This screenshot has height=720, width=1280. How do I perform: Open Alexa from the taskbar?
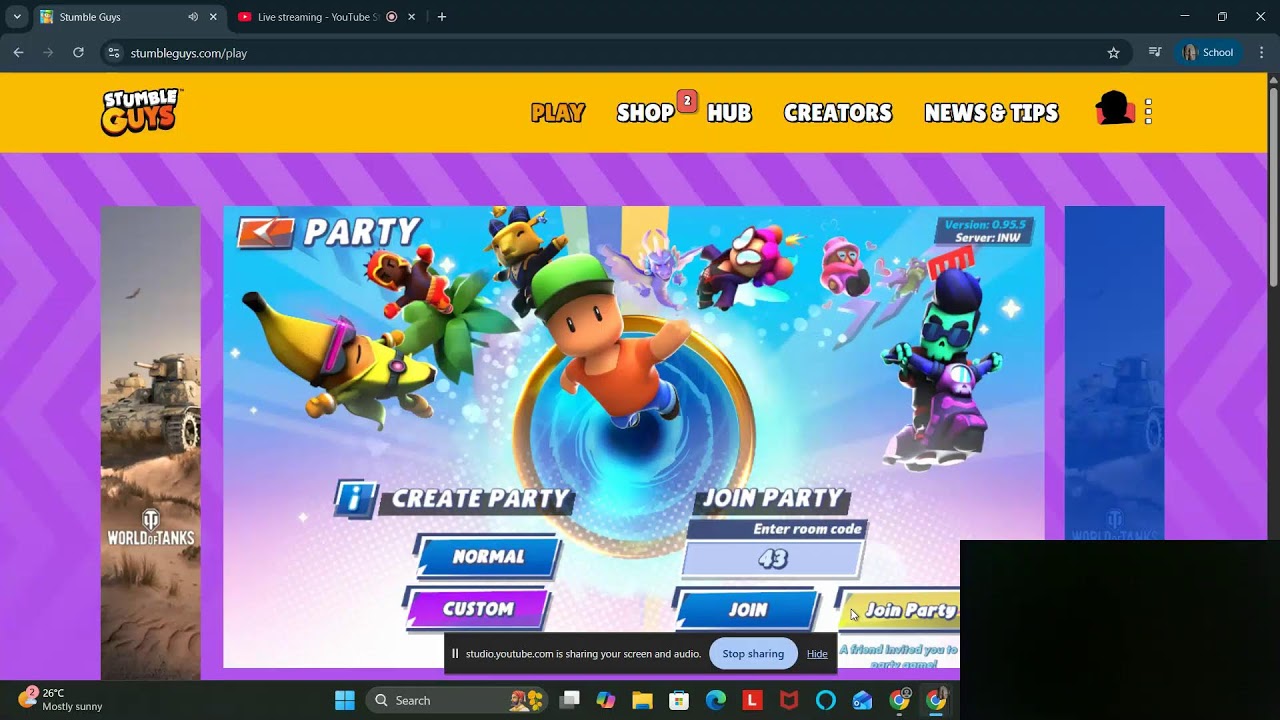click(825, 700)
